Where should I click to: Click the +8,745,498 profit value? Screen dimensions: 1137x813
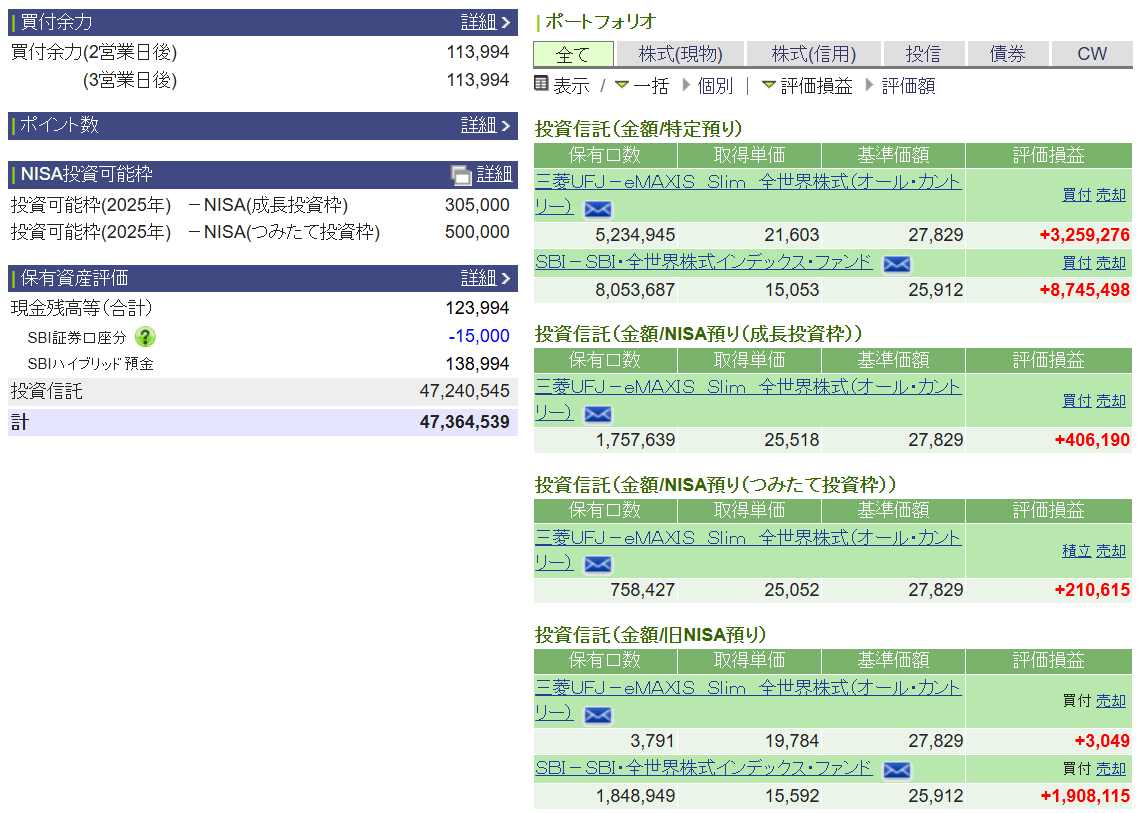1084,290
